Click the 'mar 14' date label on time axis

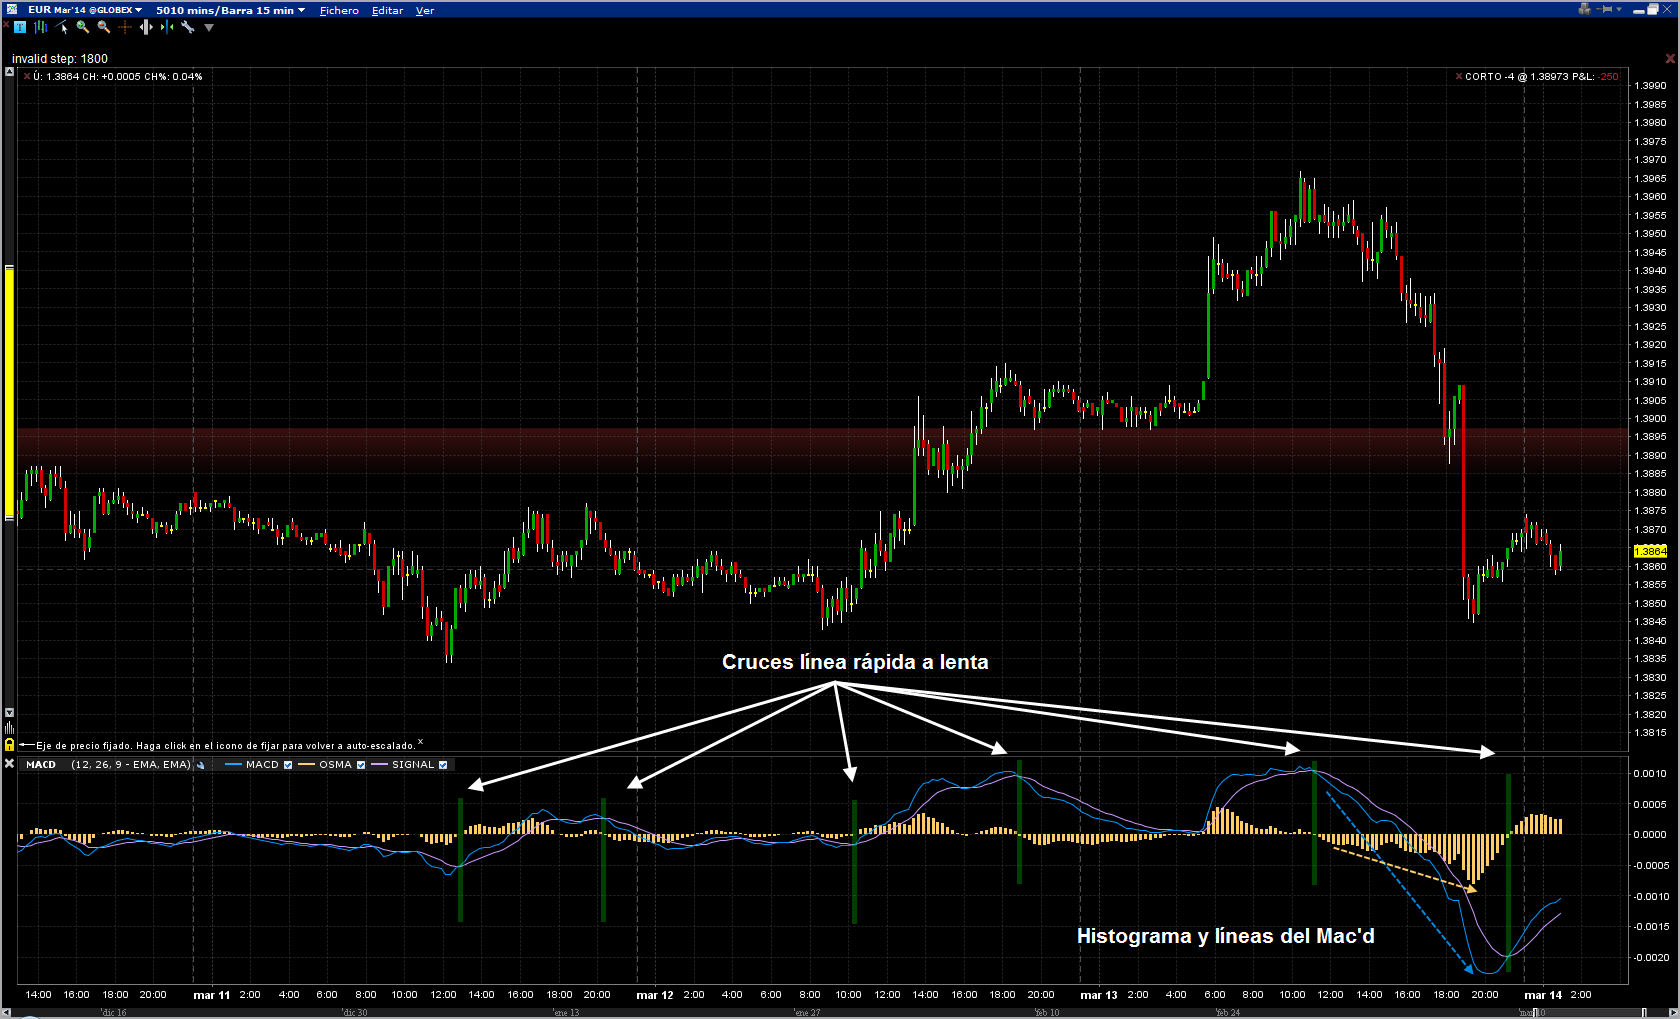pyautogui.click(x=1543, y=995)
